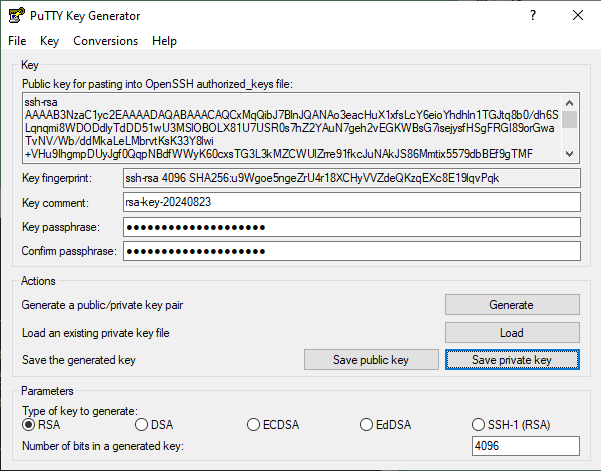Click Save private key button

pos(512,360)
